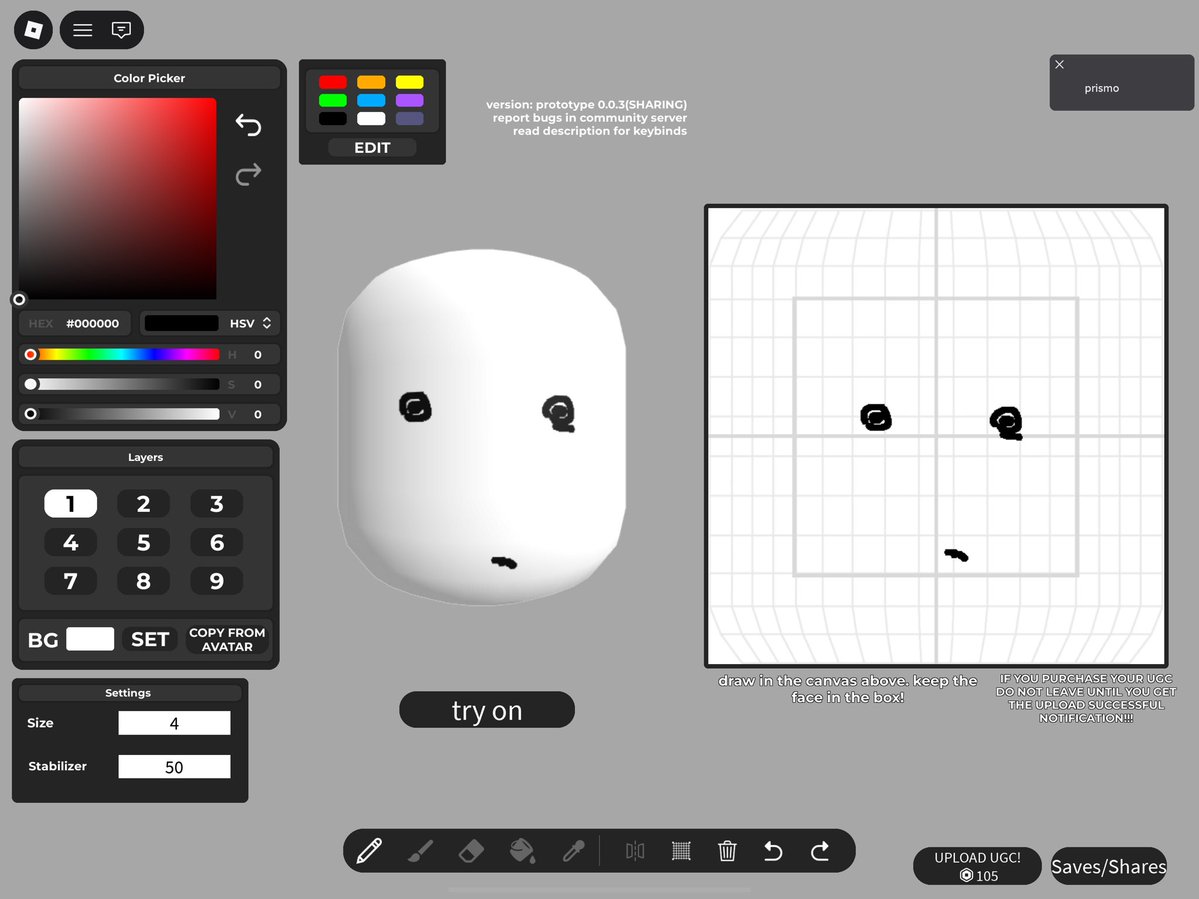
Task: Choose the white palette swatch
Action: tap(371, 118)
